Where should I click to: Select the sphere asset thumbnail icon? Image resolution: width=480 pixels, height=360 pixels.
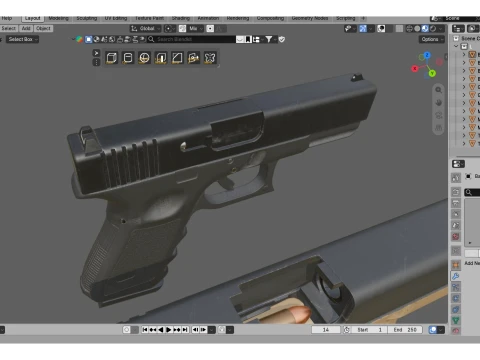point(144,58)
